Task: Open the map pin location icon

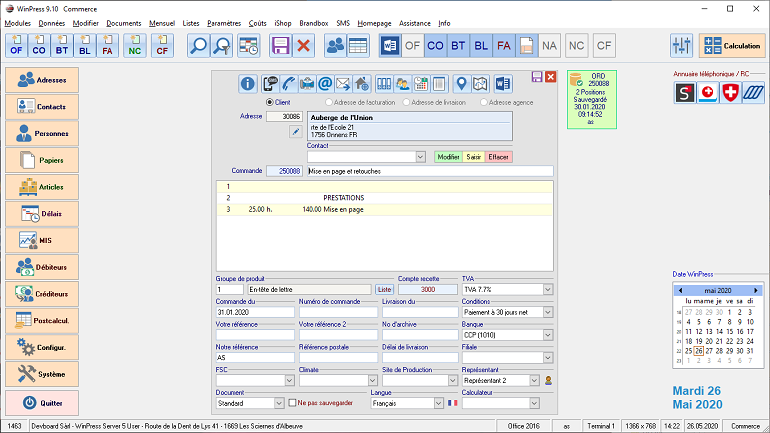Action: point(461,84)
